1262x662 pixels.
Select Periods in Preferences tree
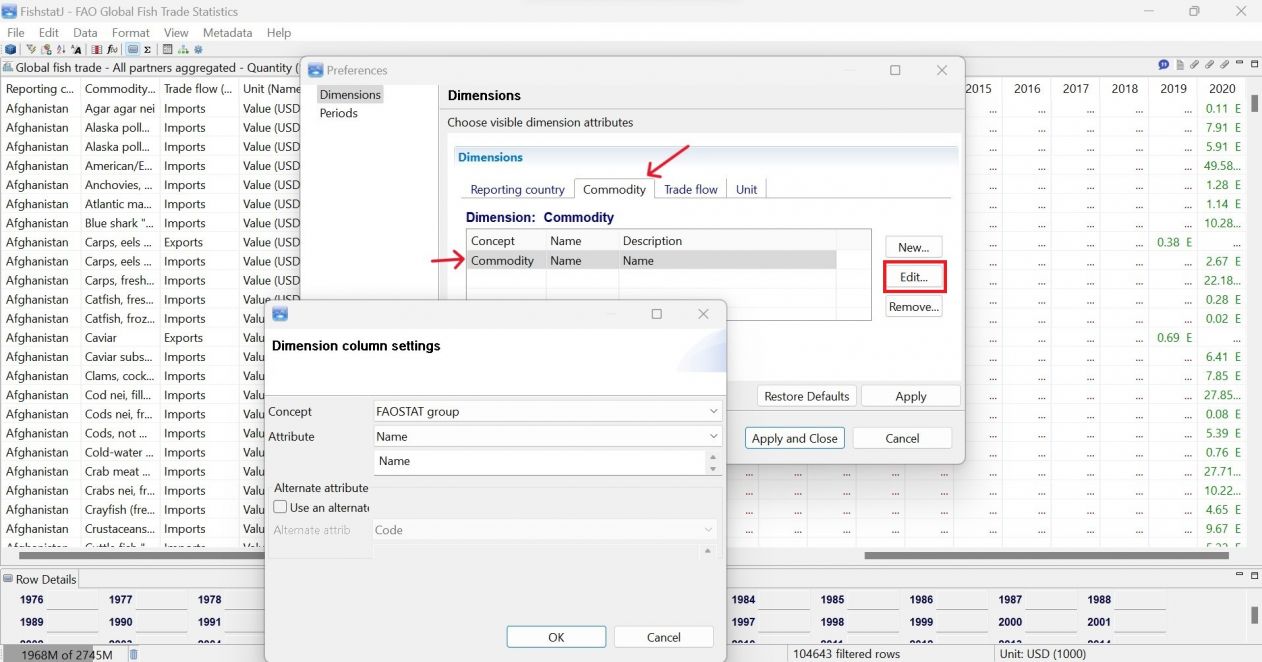point(339,113)
